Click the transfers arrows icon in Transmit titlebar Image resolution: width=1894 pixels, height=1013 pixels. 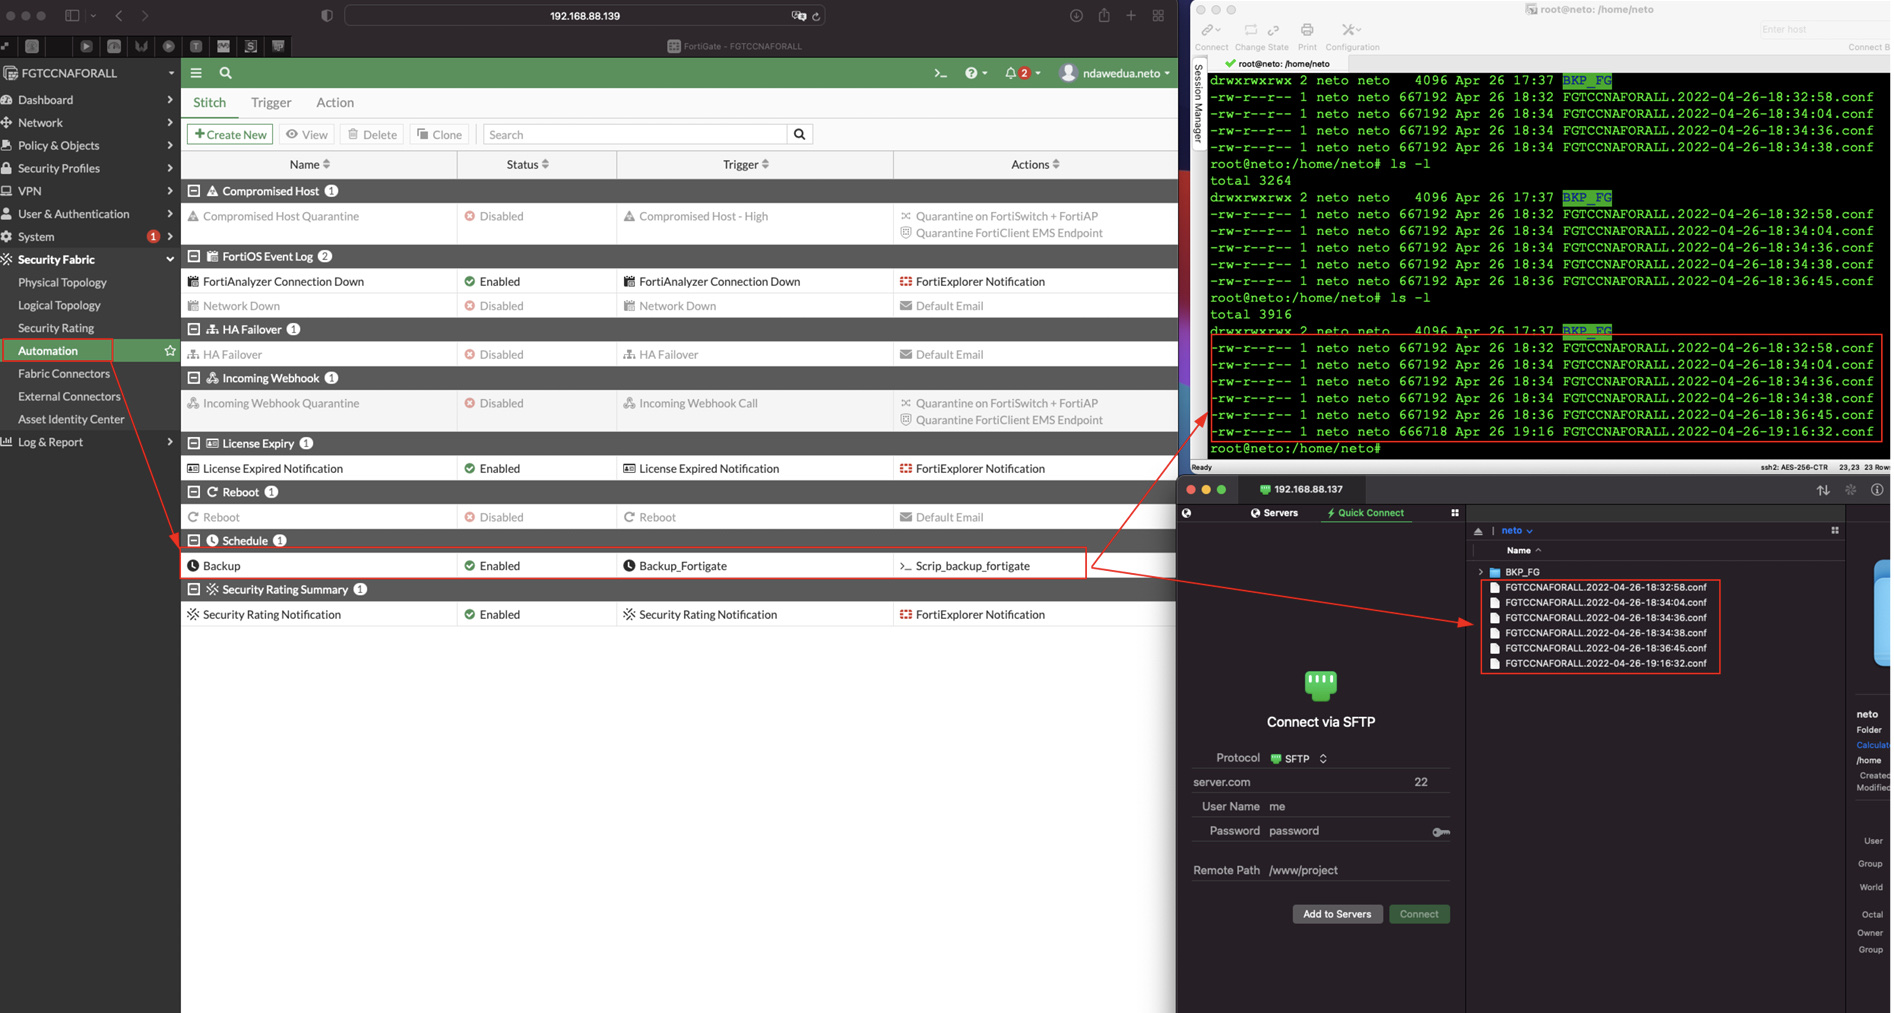[x=1822, y=490]
